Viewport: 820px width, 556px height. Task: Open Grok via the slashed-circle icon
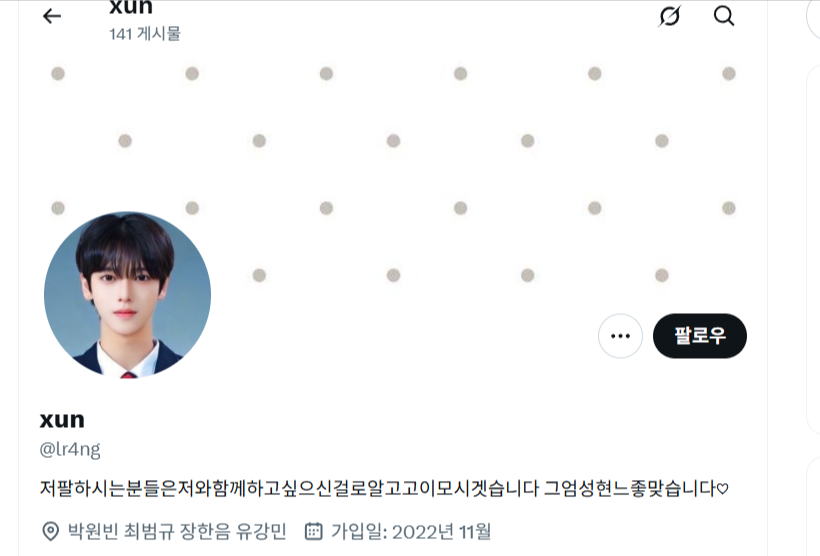click(x=669, y=16)
